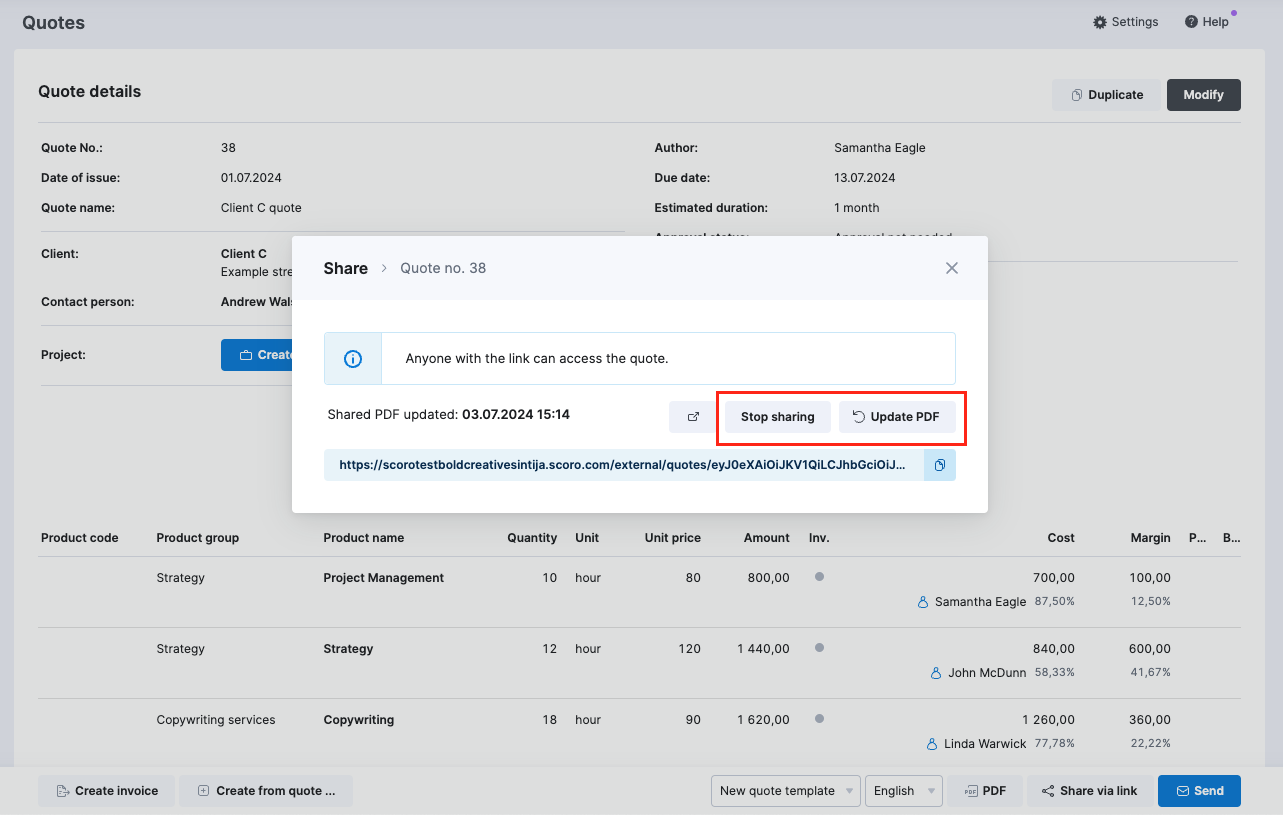Click person icon beside Samantha Eagle

tap(923, 602)
